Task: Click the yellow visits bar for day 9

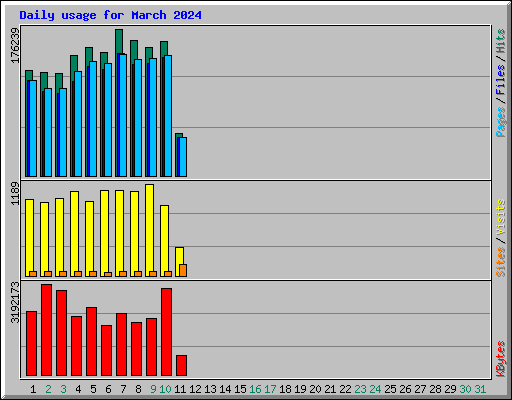Action: click(149, 230)
